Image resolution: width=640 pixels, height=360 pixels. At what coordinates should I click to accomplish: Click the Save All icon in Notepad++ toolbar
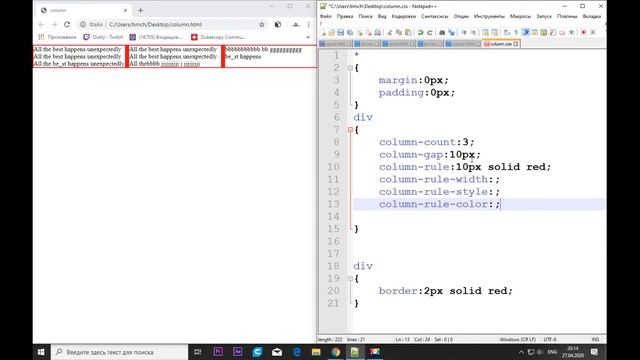pos(350,33)
